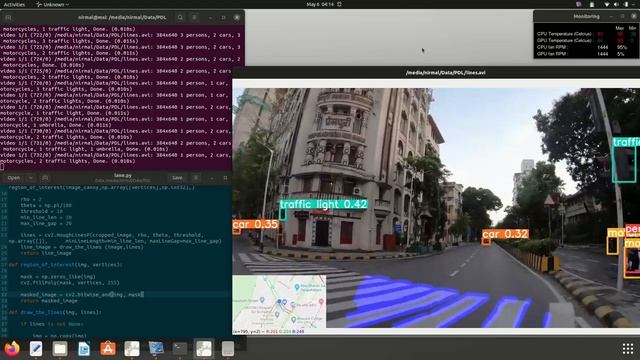Open Firefox from the dock
Image resolution: width=640 pixels, height=360 pixels.
pos(12,349)
